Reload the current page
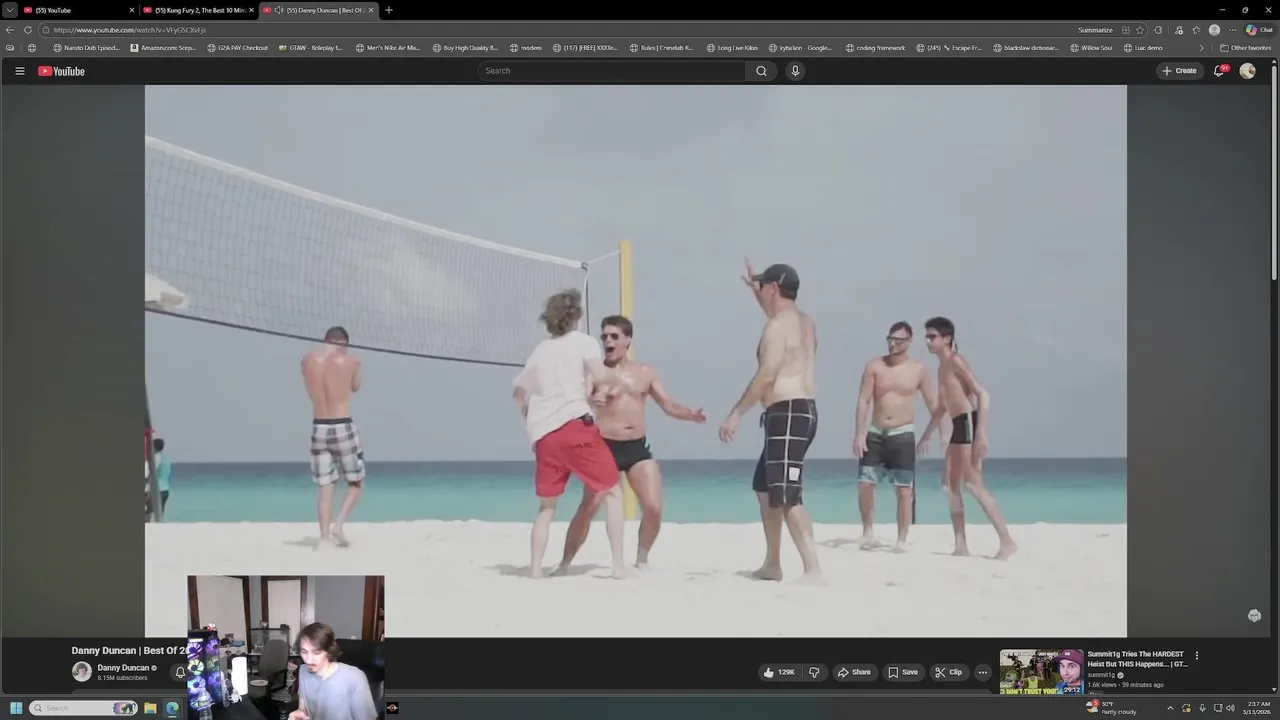Screen dimensions: 1280x720 [x=27, y=30]
